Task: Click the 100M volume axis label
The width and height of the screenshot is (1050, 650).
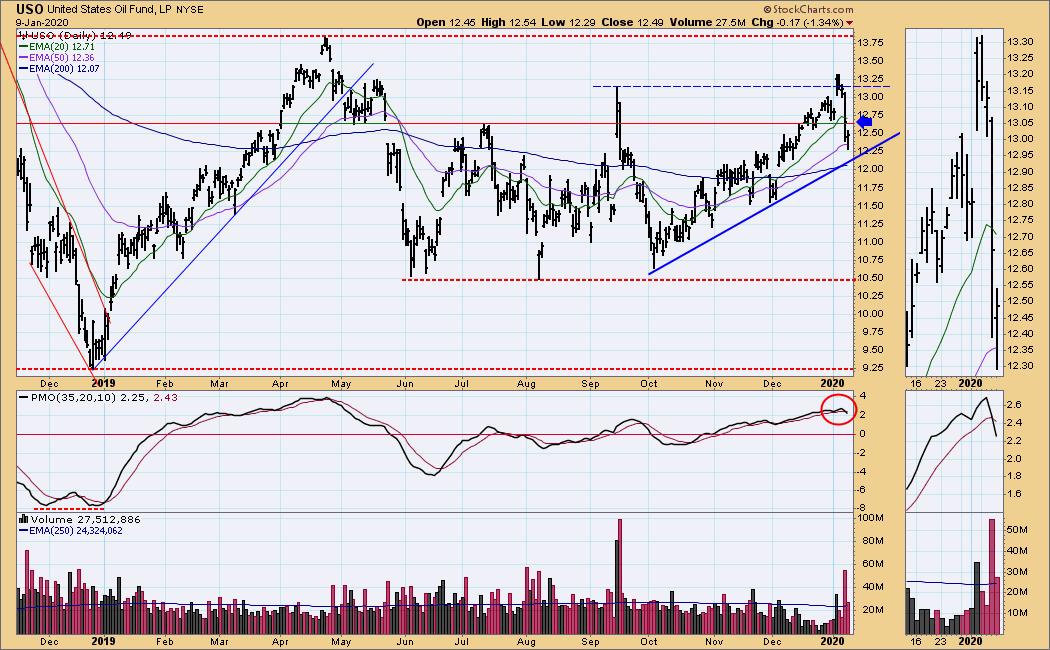Action: 871,518
